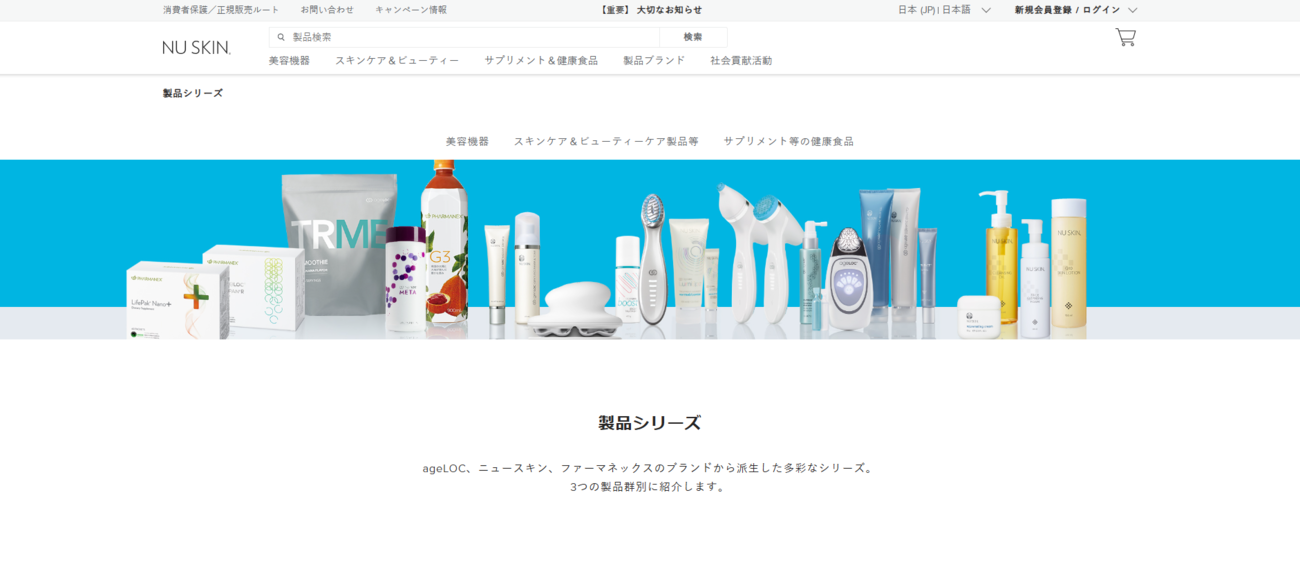Switch to サプリメント等の健康食品 tab

[789, 141]
